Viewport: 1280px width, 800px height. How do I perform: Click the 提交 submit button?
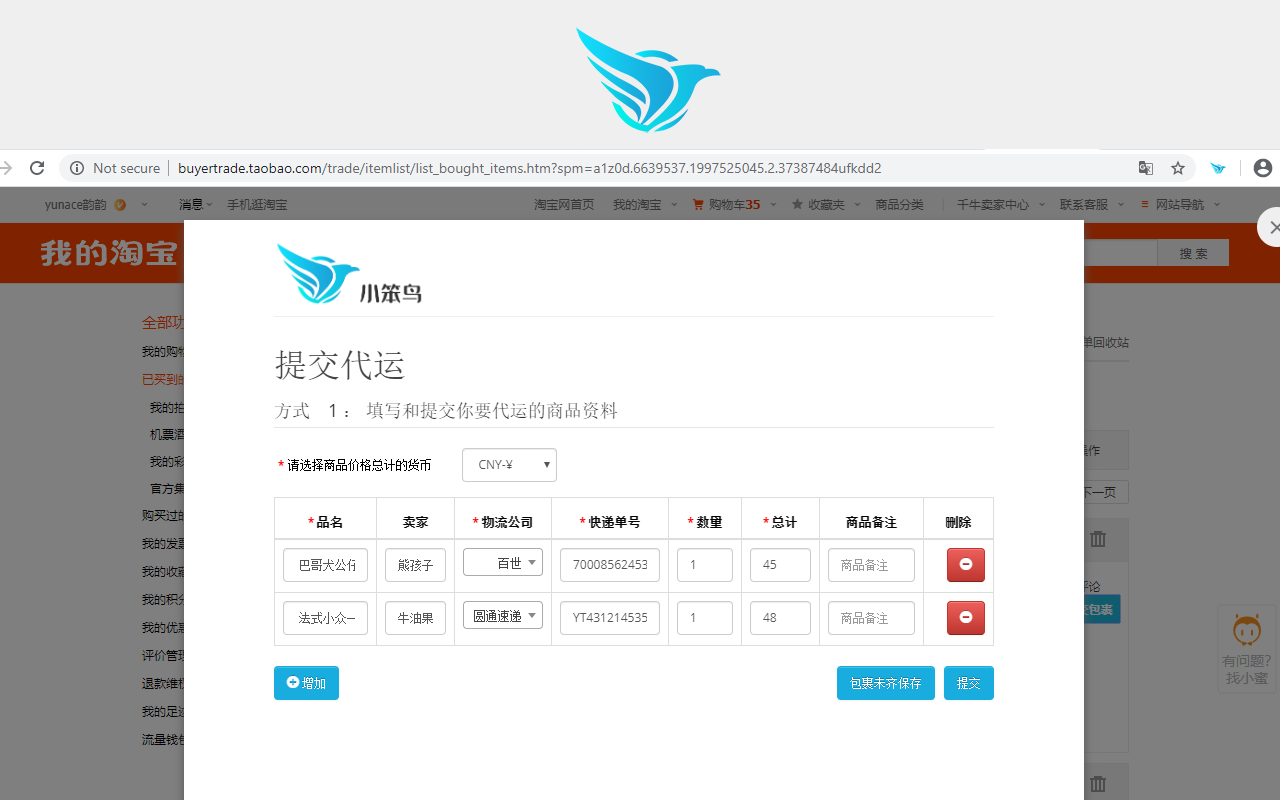pyautogui.click(x=969, y=683)
